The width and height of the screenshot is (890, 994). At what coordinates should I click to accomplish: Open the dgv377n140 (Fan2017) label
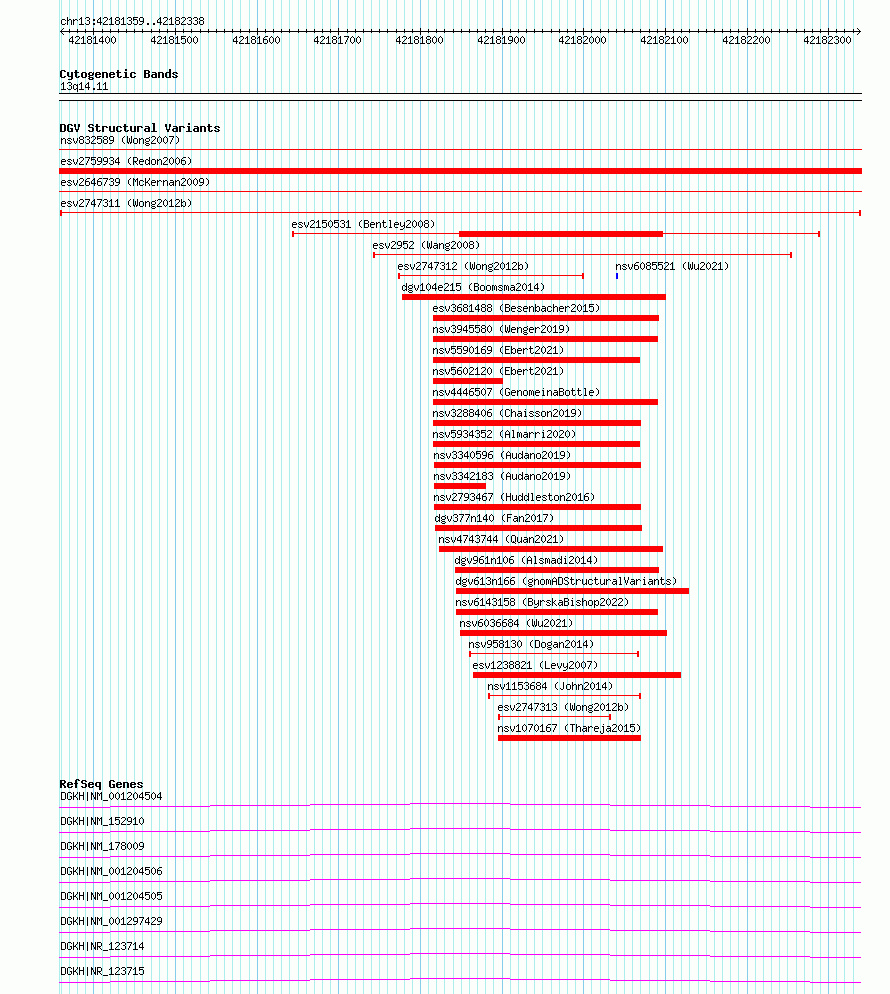494,518
